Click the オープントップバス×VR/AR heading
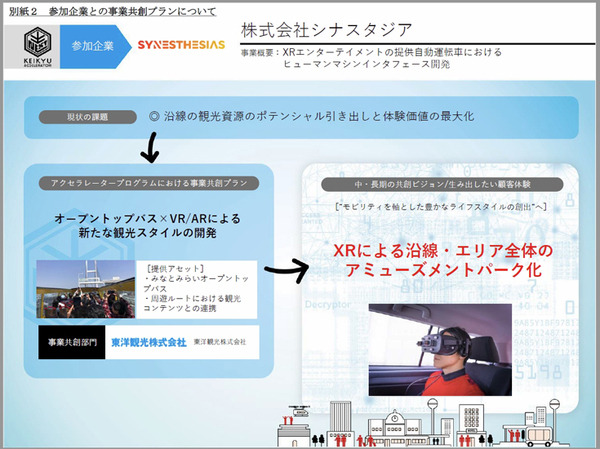 (146, 226)
